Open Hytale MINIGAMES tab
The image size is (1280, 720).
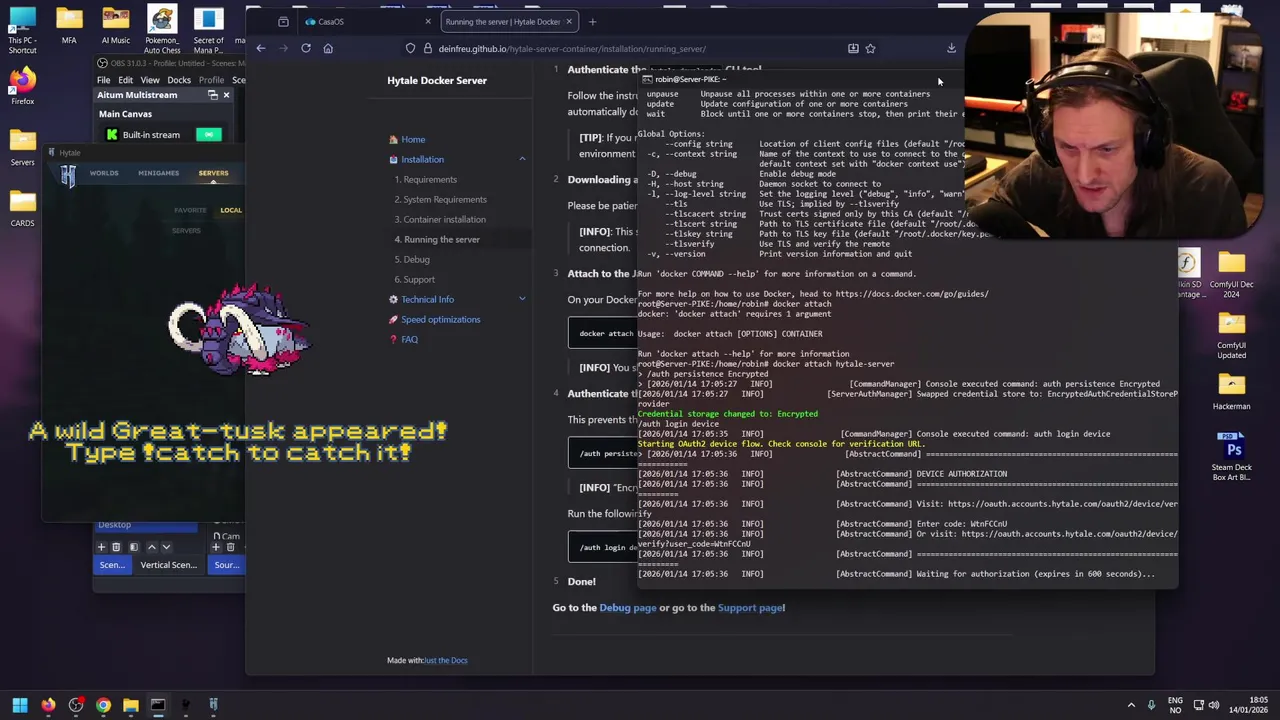click(158, 173)
